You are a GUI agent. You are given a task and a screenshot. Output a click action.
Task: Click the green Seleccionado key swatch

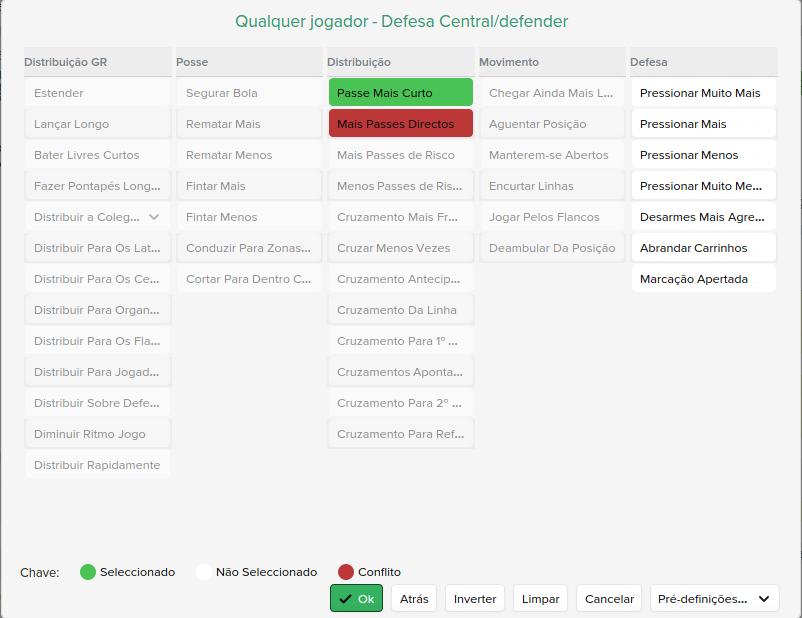(88, 572)
